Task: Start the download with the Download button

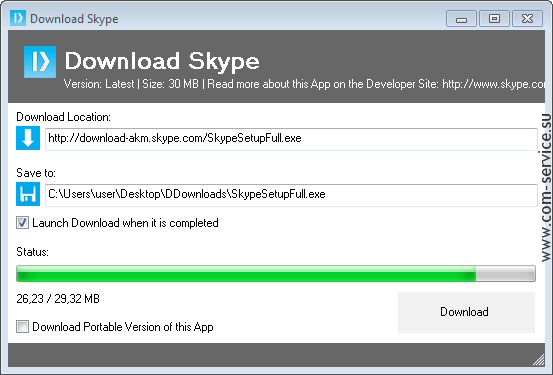Action: (x=466, y=312)
